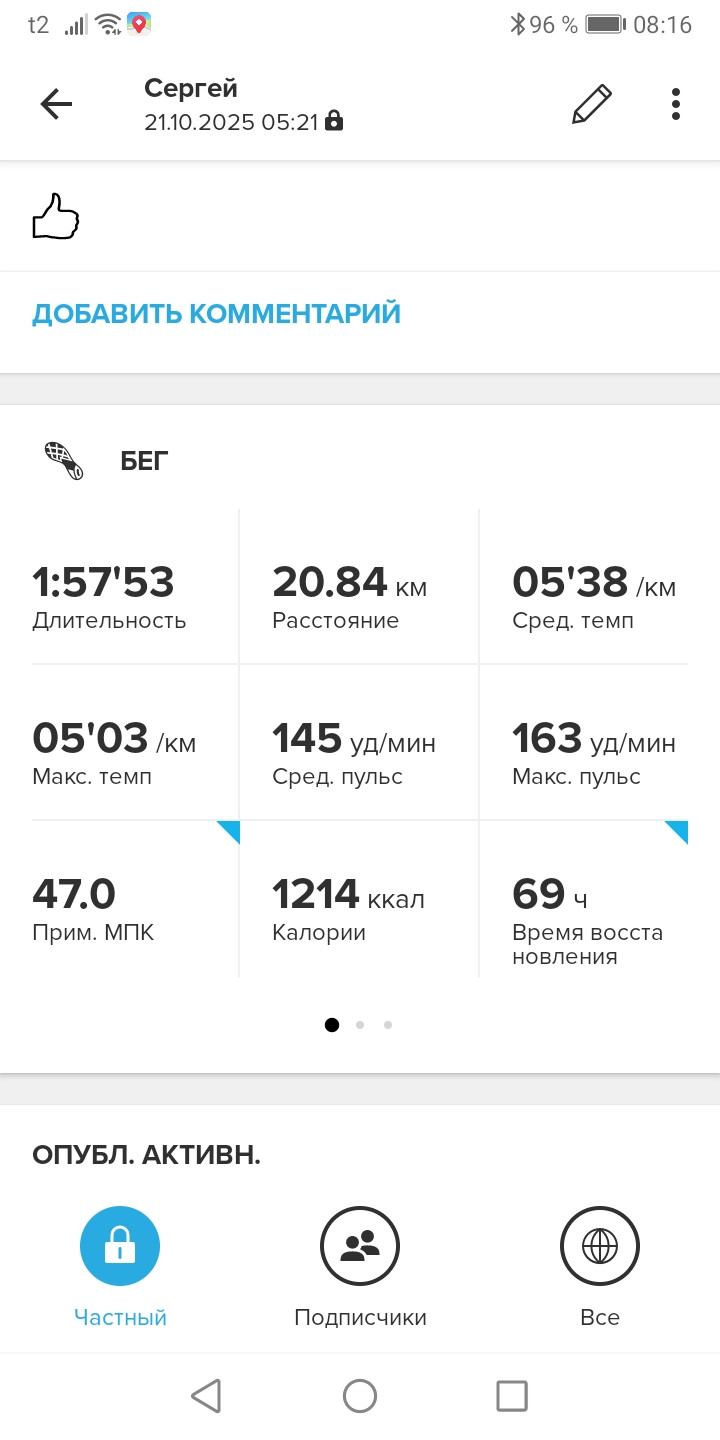Tap the Сред. пульс 145 tile
The height and width of the screenshot is (1440, 720).
(x=360, y=743)
